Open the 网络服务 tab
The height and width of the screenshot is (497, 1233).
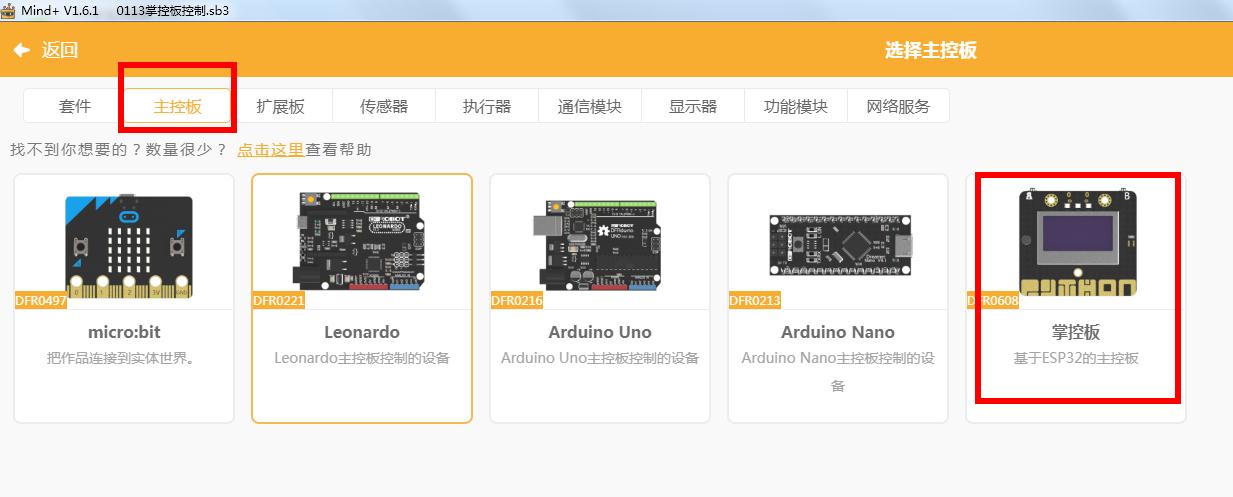click(898, 106)
